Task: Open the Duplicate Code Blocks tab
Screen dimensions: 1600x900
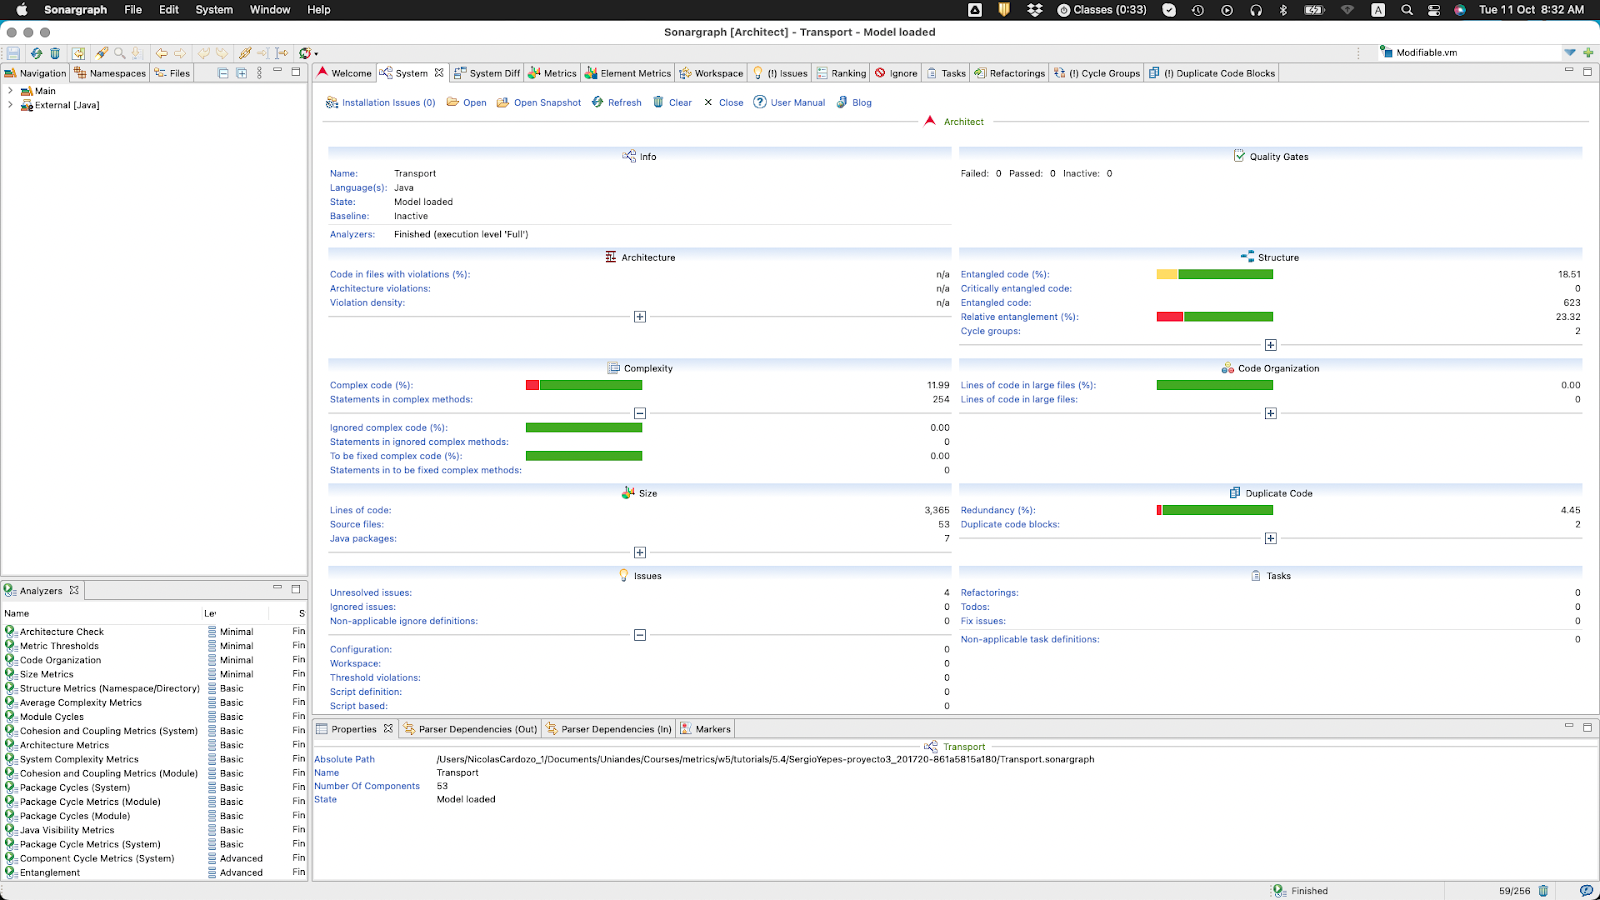Action: coord(1212,73)
